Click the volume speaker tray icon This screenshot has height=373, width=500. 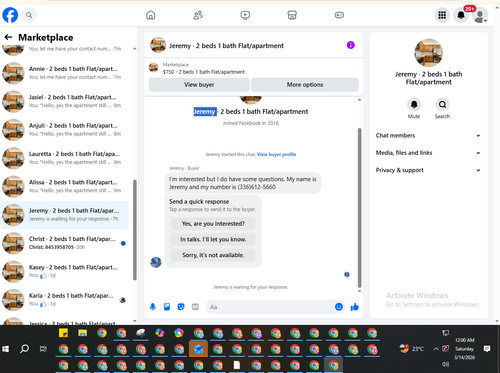point(445,364)
